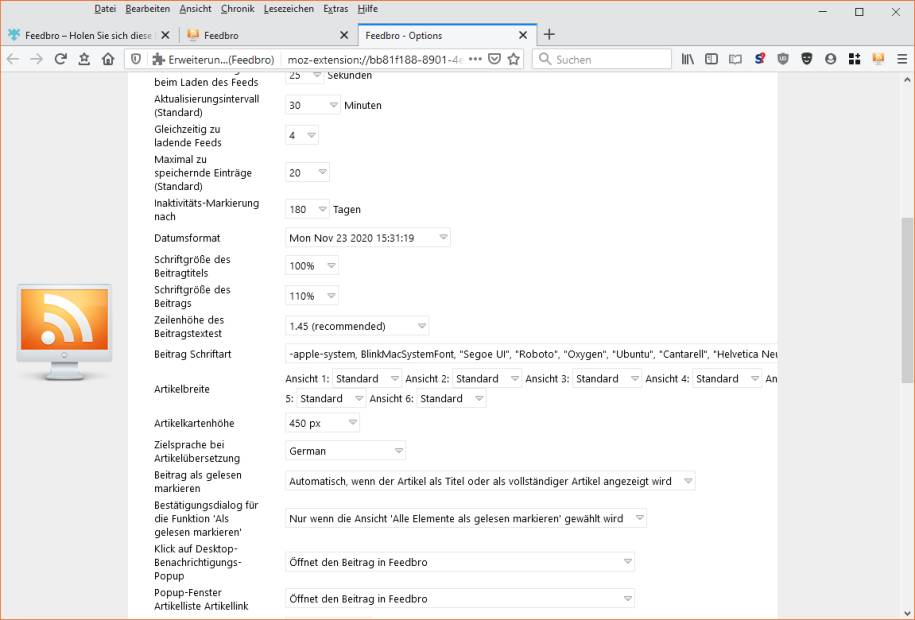915x620 pixels.
Task: Open the Bearbeiten menu
Action: (148, 9)
